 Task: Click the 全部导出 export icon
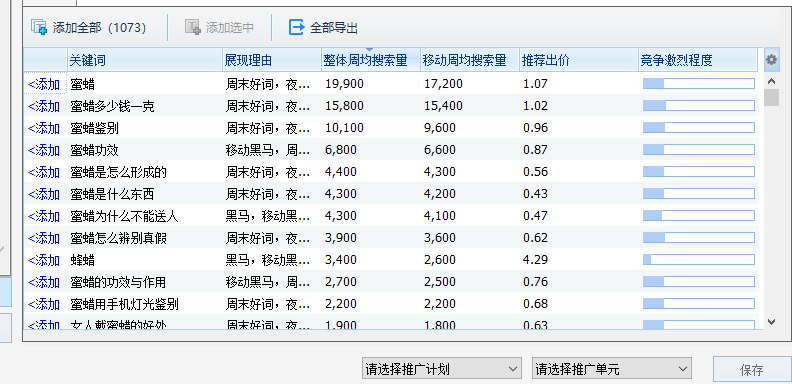(x=296, y=27)
